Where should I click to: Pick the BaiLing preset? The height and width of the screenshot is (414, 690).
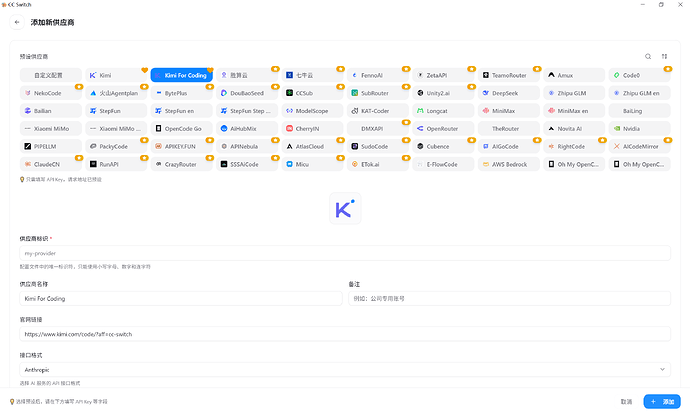(x=640, y=111)
